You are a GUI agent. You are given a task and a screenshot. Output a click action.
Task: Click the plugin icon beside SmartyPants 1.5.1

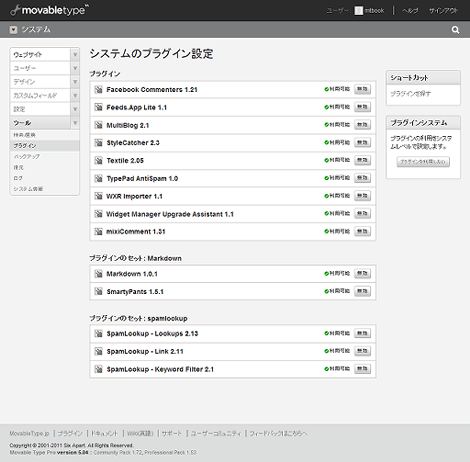point(98,292)
